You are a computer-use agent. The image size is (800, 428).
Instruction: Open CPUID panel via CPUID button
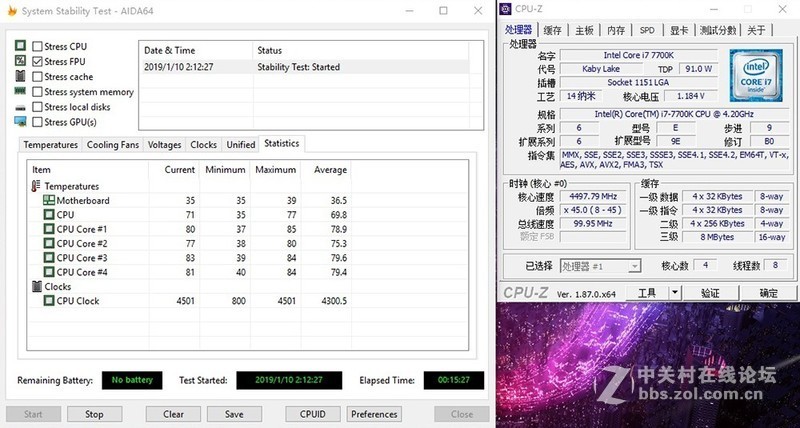coord(313,414)
